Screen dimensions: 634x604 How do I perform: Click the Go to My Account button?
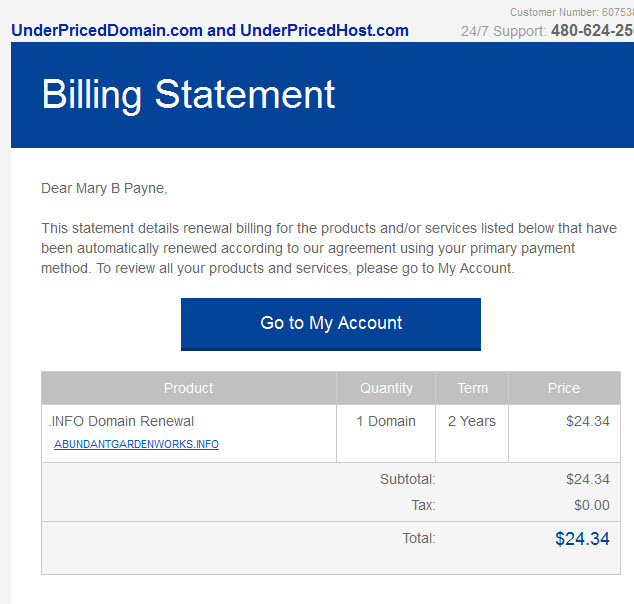pos(331,324)
